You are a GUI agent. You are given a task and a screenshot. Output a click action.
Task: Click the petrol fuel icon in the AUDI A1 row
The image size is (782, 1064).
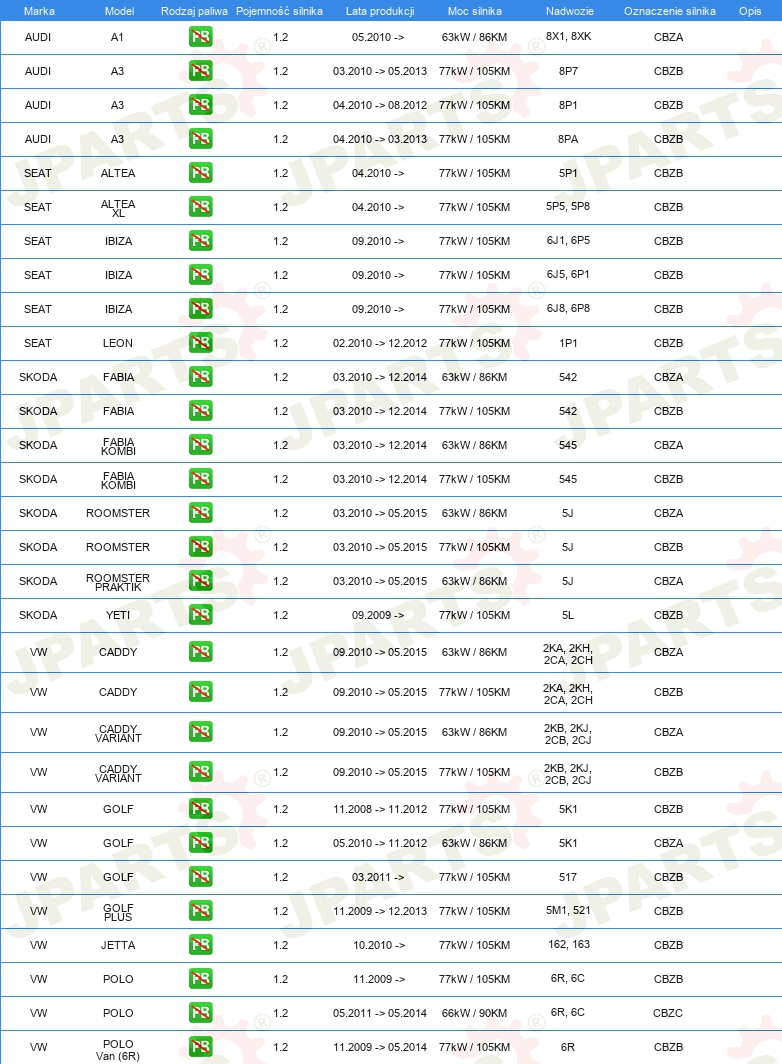coord(200,37)
